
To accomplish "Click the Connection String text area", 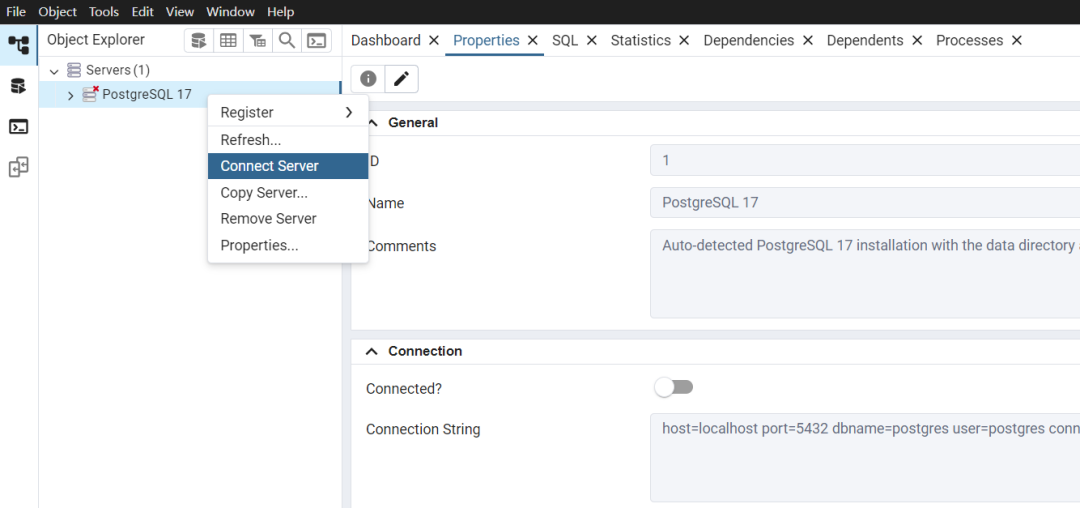I will 865,458.
